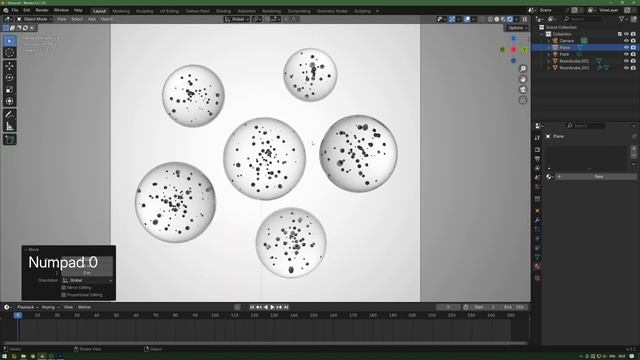Toggle X-ray mode in viewport header
The height and width of the screenshot is (360, 640).
[x=482, y=19]
